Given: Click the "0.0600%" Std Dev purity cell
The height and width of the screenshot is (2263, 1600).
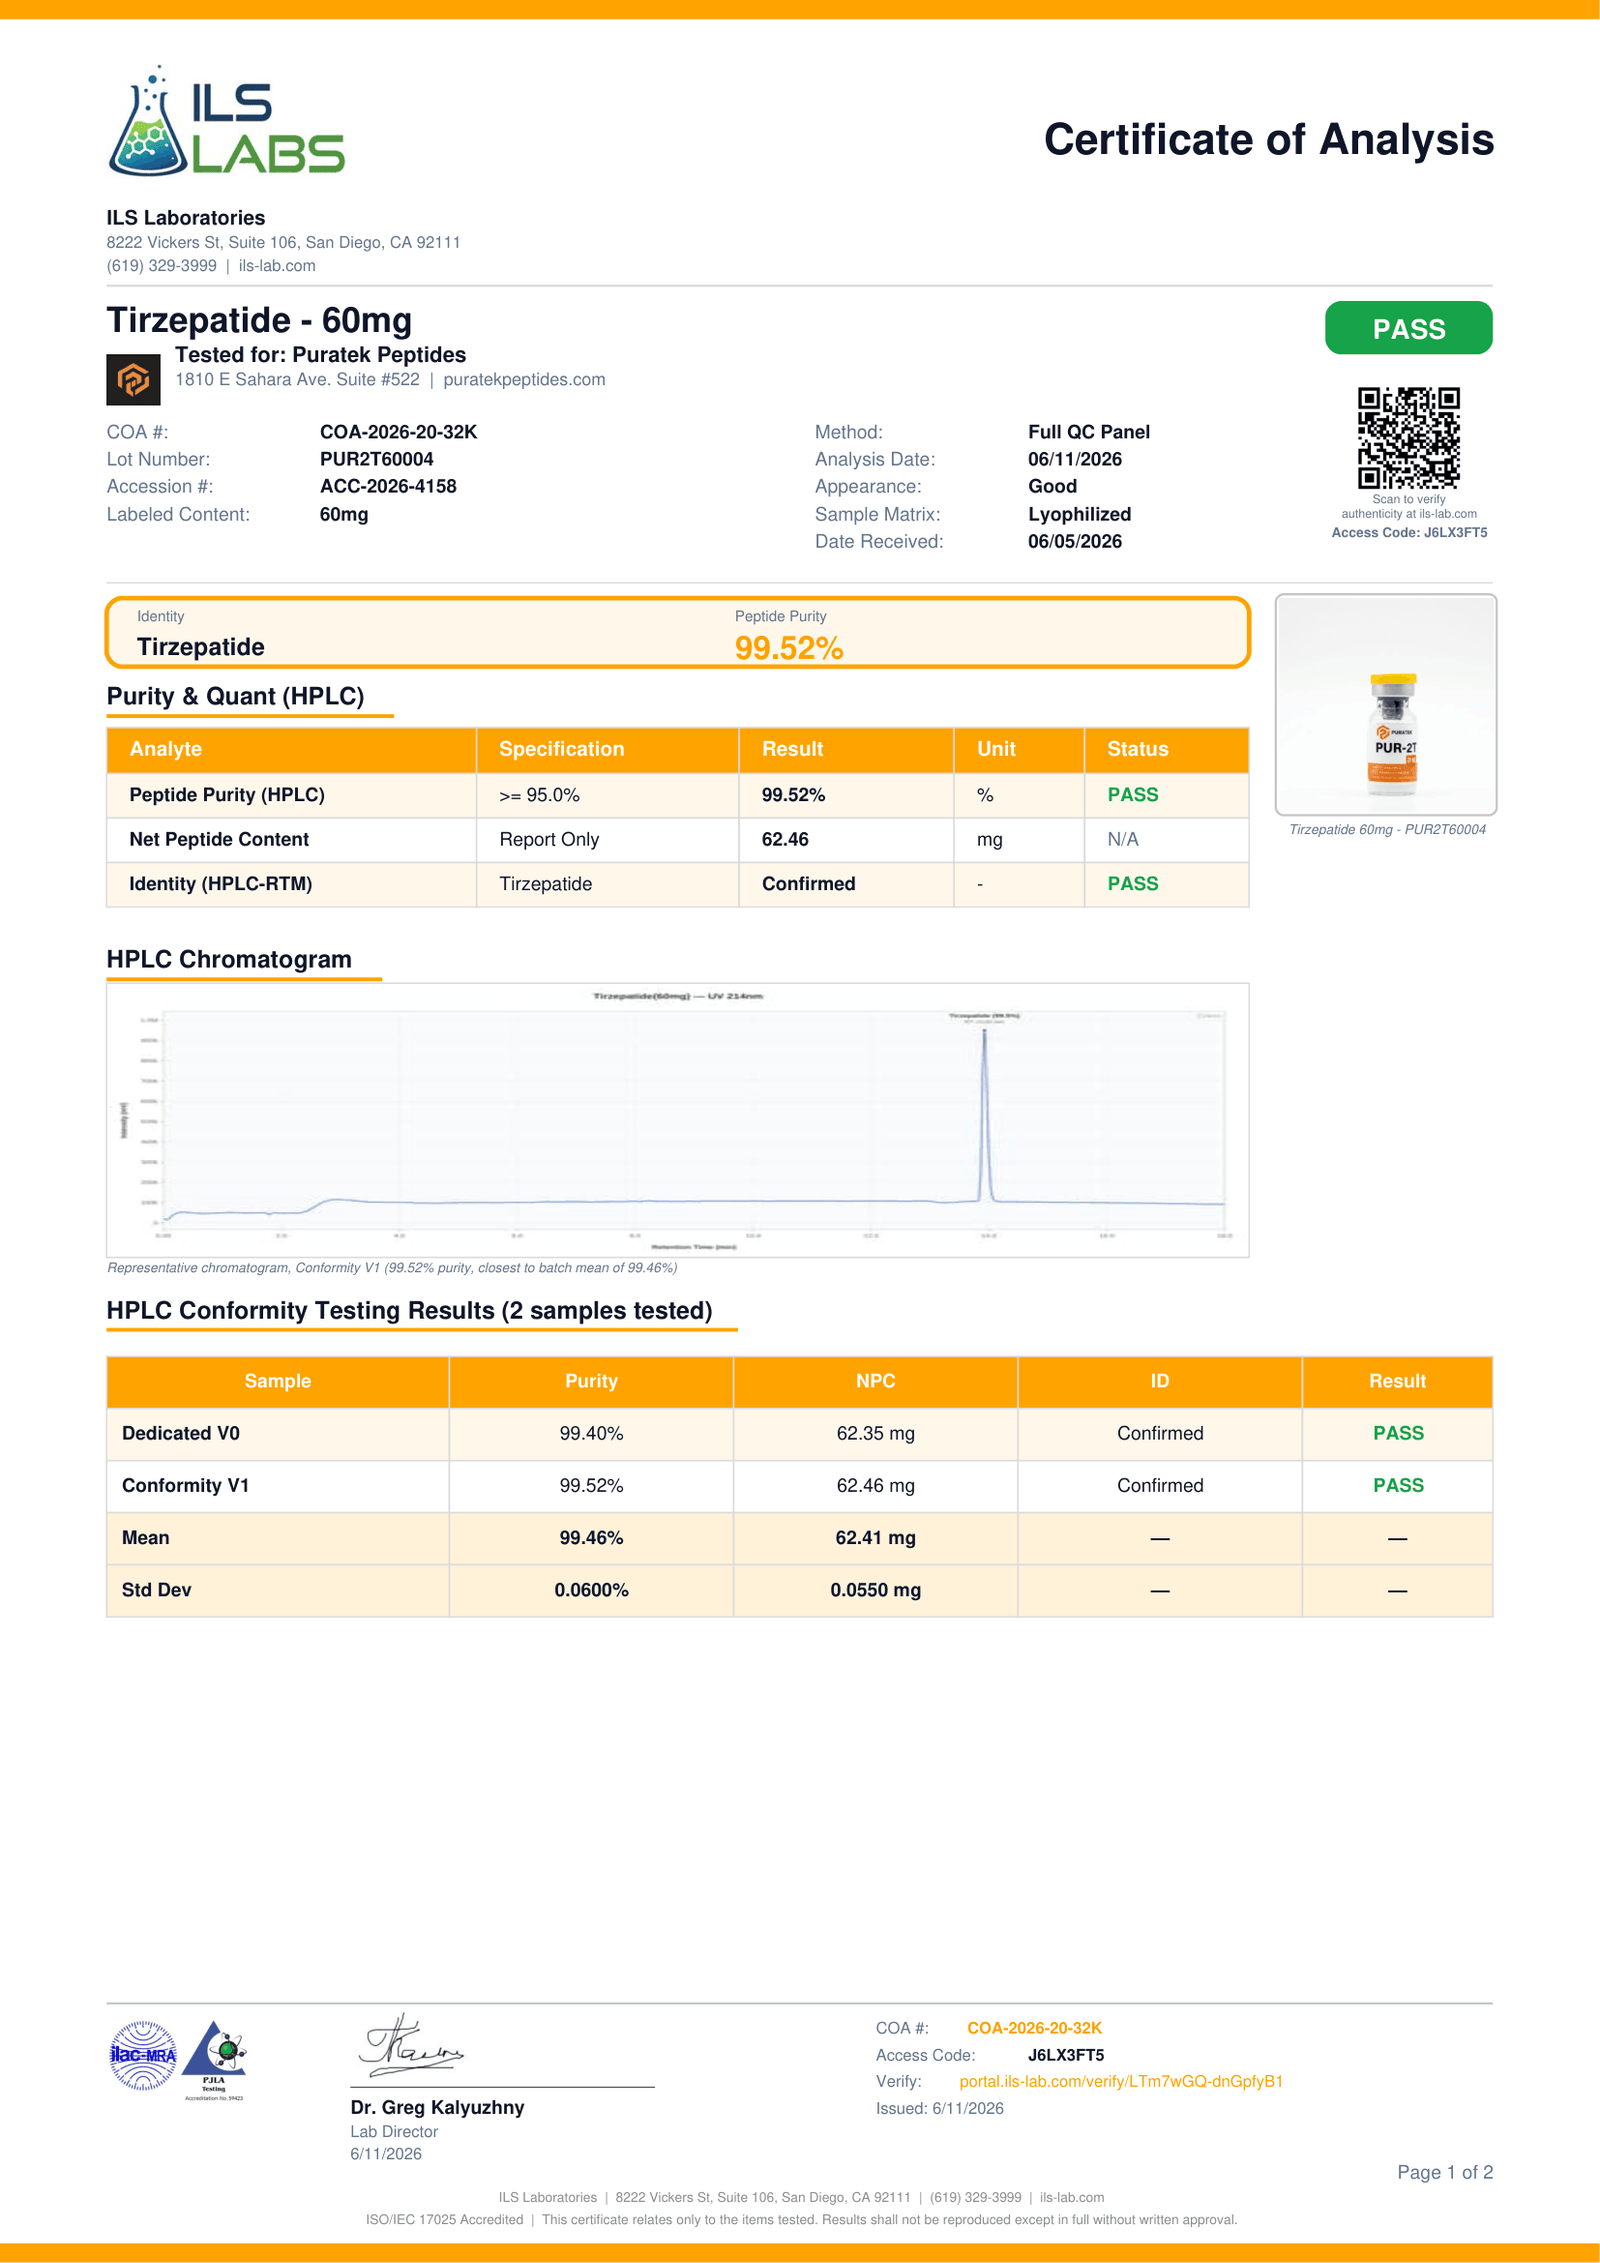Looking at the screenshot, I should [x=591, y=1590].
